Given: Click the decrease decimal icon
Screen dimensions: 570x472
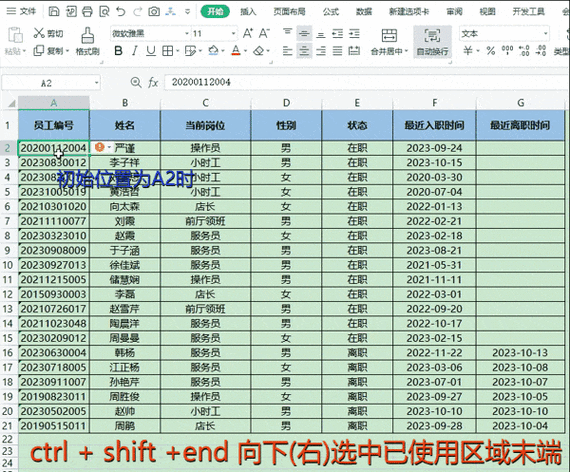Looking at the screenshot, I should pos(541,51).
